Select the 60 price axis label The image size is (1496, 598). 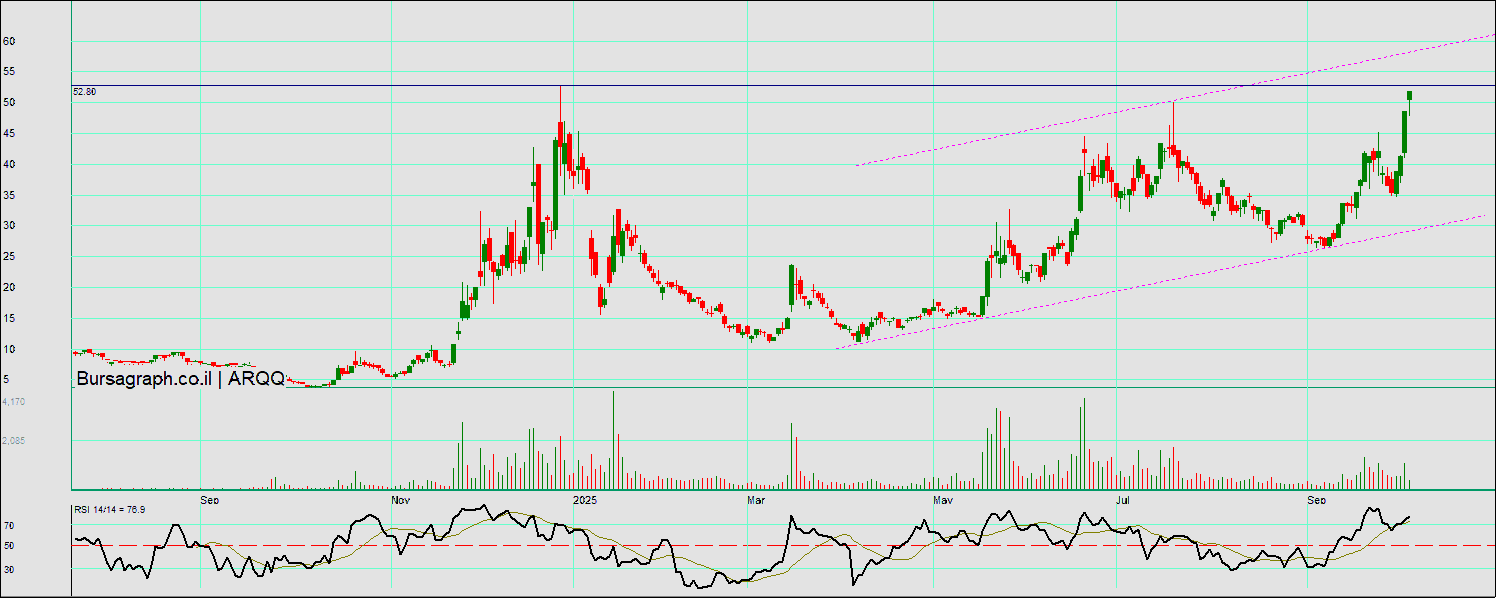(8, 41)
